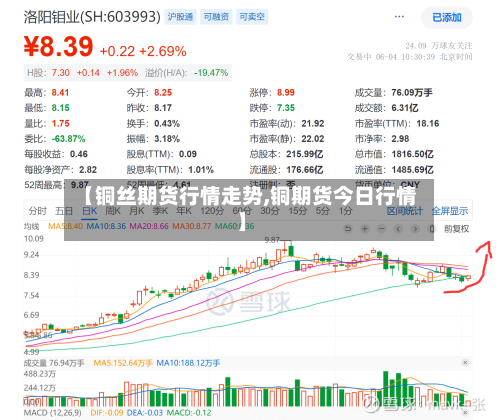
Task: Click the 沪股通 tag
Action: (x=180, y=17)
